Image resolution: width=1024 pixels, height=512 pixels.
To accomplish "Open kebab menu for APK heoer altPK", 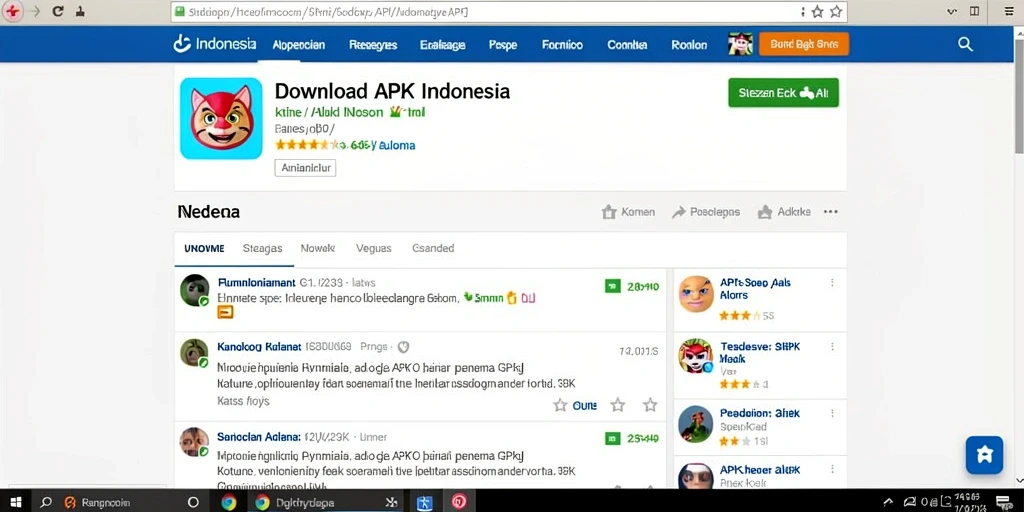I will click(x=832, y=470).
